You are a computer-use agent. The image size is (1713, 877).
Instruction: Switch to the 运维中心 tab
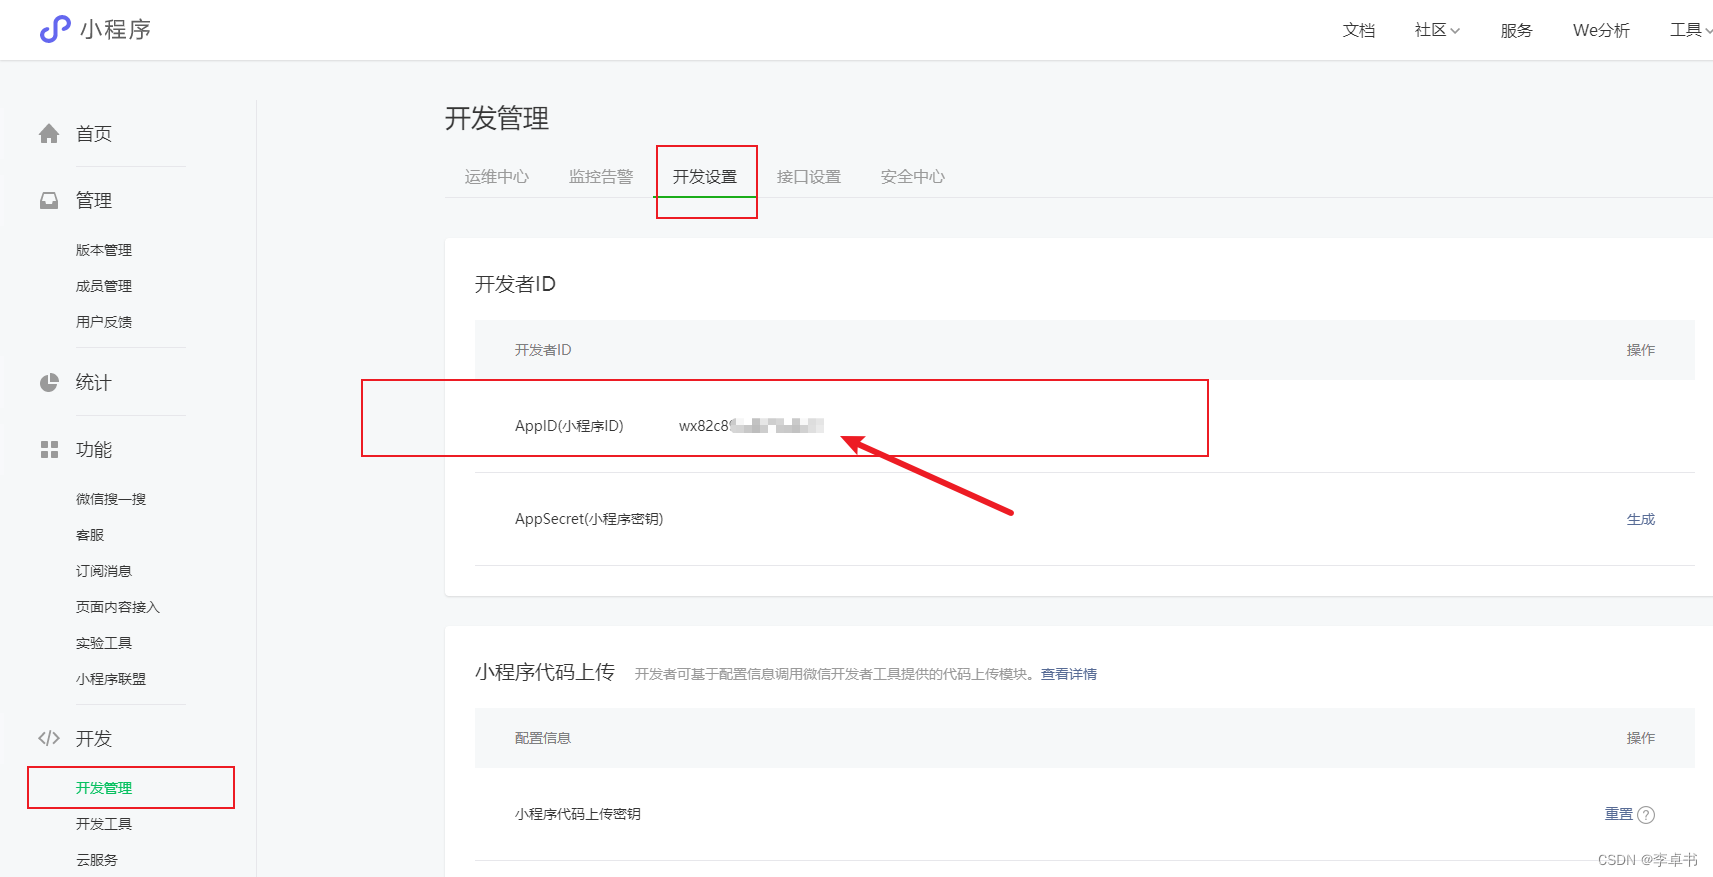coord(497,177)
